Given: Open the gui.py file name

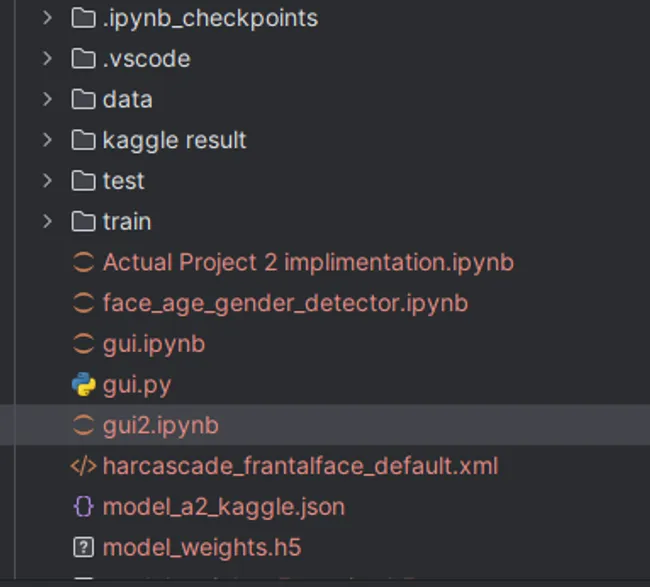Looking at the screenshot, I should pos(137,384).
